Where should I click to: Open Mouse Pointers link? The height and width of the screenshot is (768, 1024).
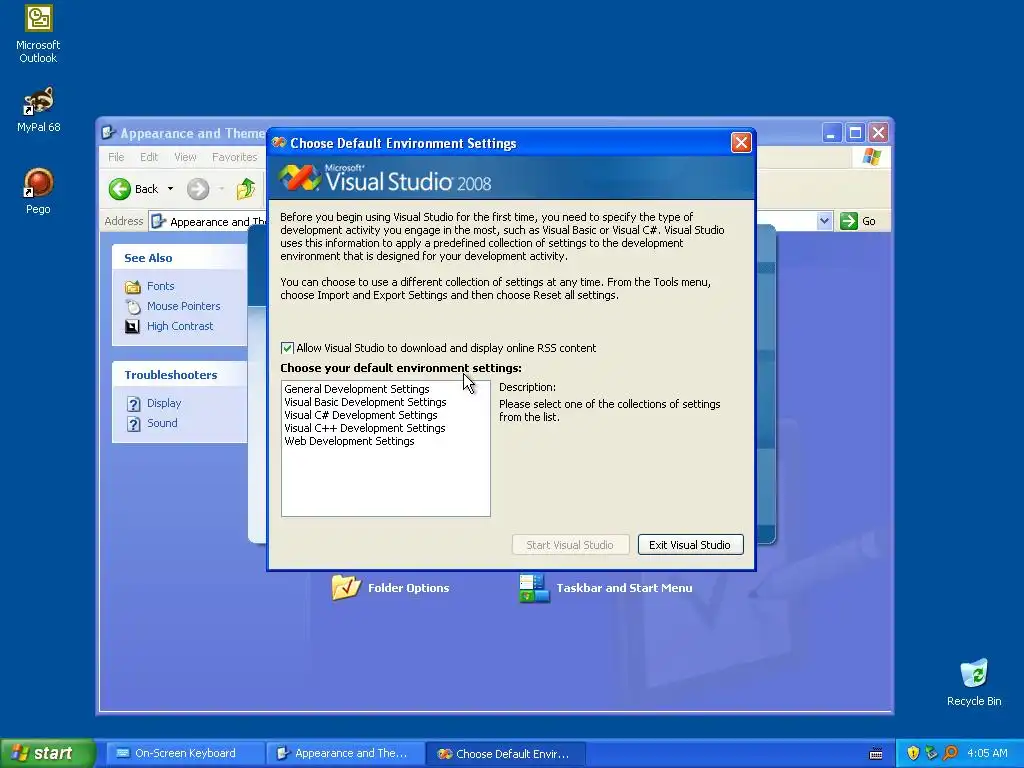[x=183, y=306]
